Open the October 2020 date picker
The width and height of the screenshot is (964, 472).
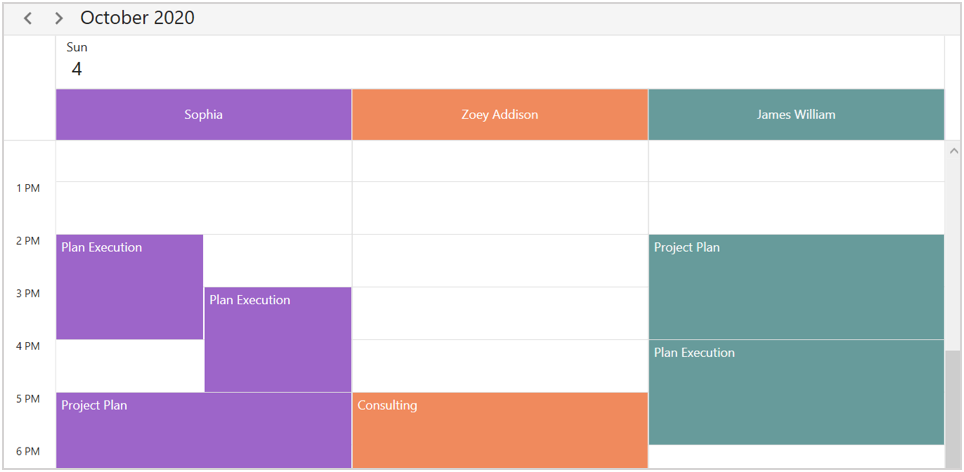[x=137, y=18]
